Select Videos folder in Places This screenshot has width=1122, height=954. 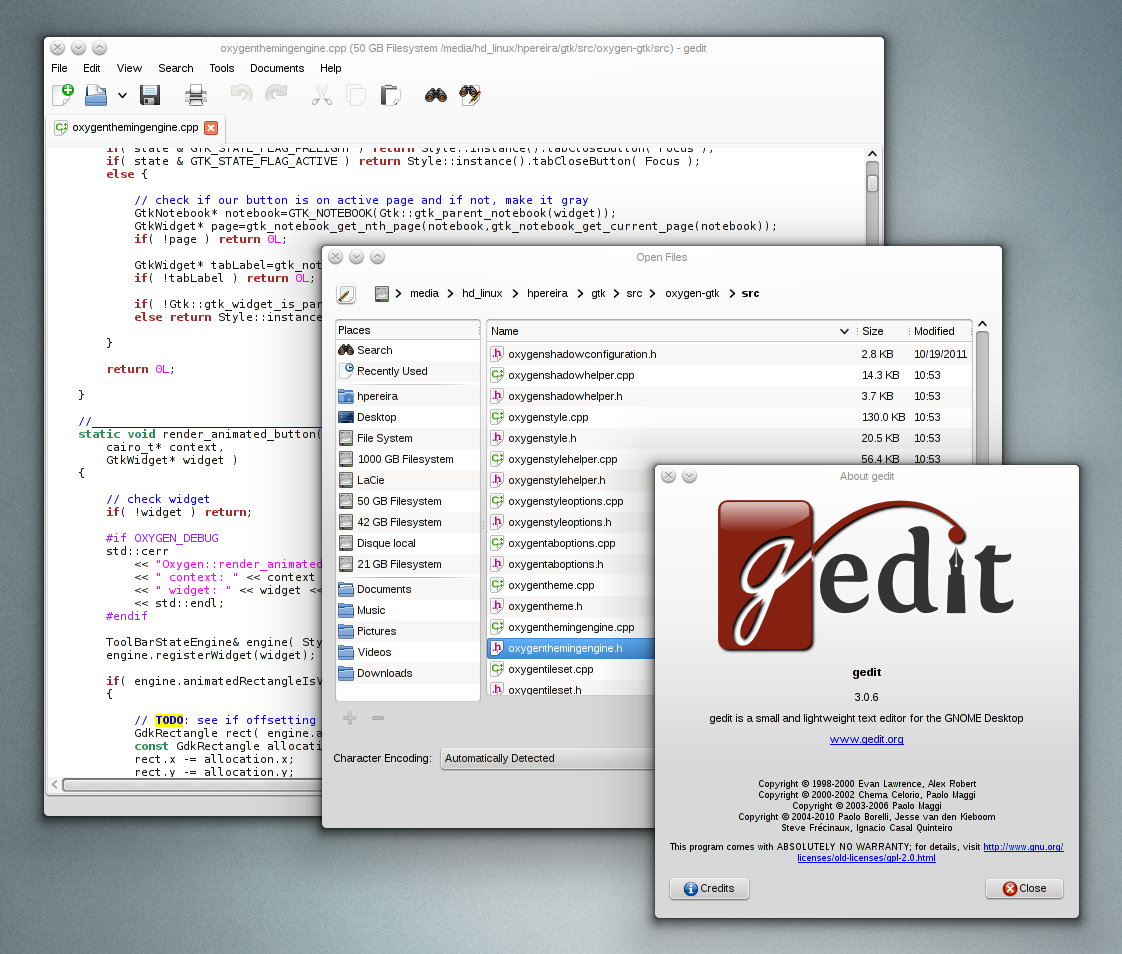point(408,652)
